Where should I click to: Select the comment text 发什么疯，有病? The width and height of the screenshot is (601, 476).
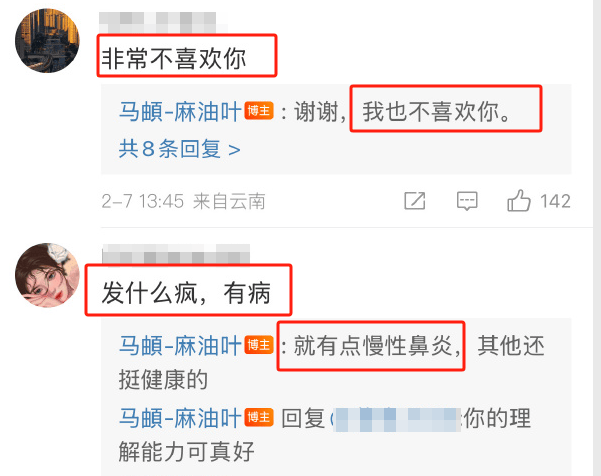pos(186,293)
